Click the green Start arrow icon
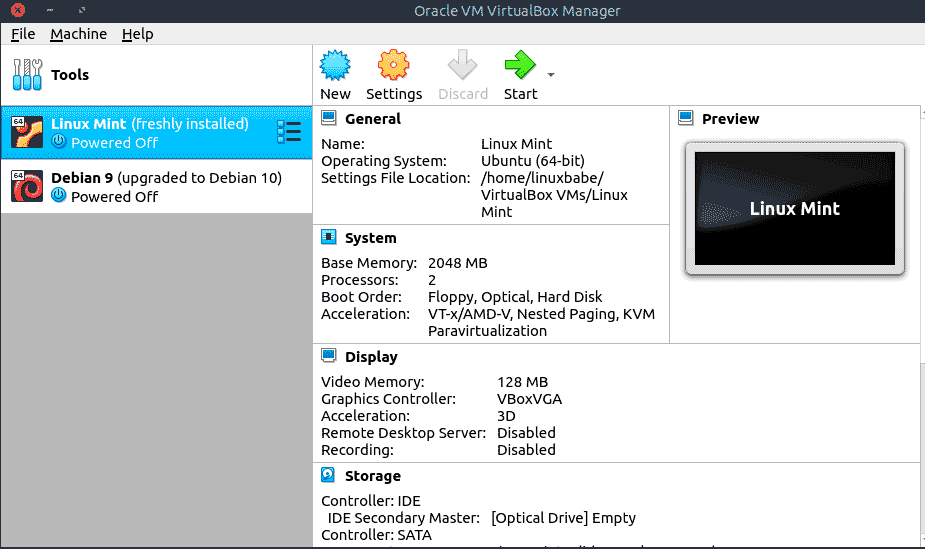Image resolution: width=925 pixels, height=549 pixels. tap(520, 66)
